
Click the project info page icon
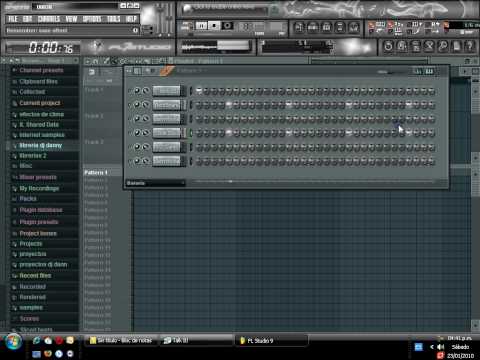456,46
